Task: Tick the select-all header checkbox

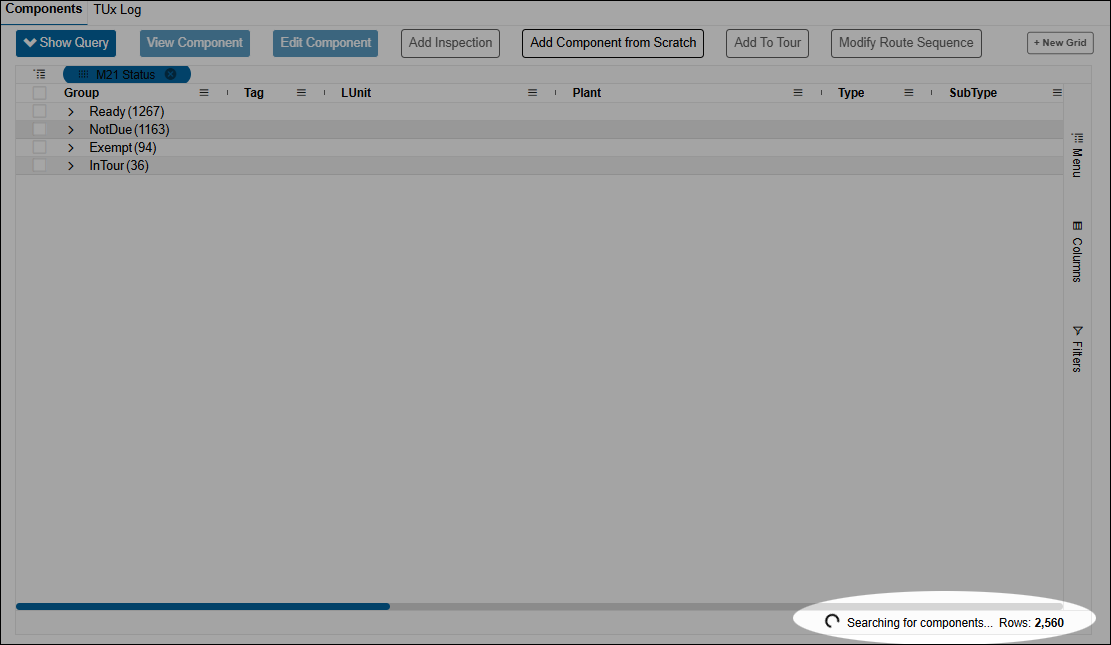Action: coord(40,93)
